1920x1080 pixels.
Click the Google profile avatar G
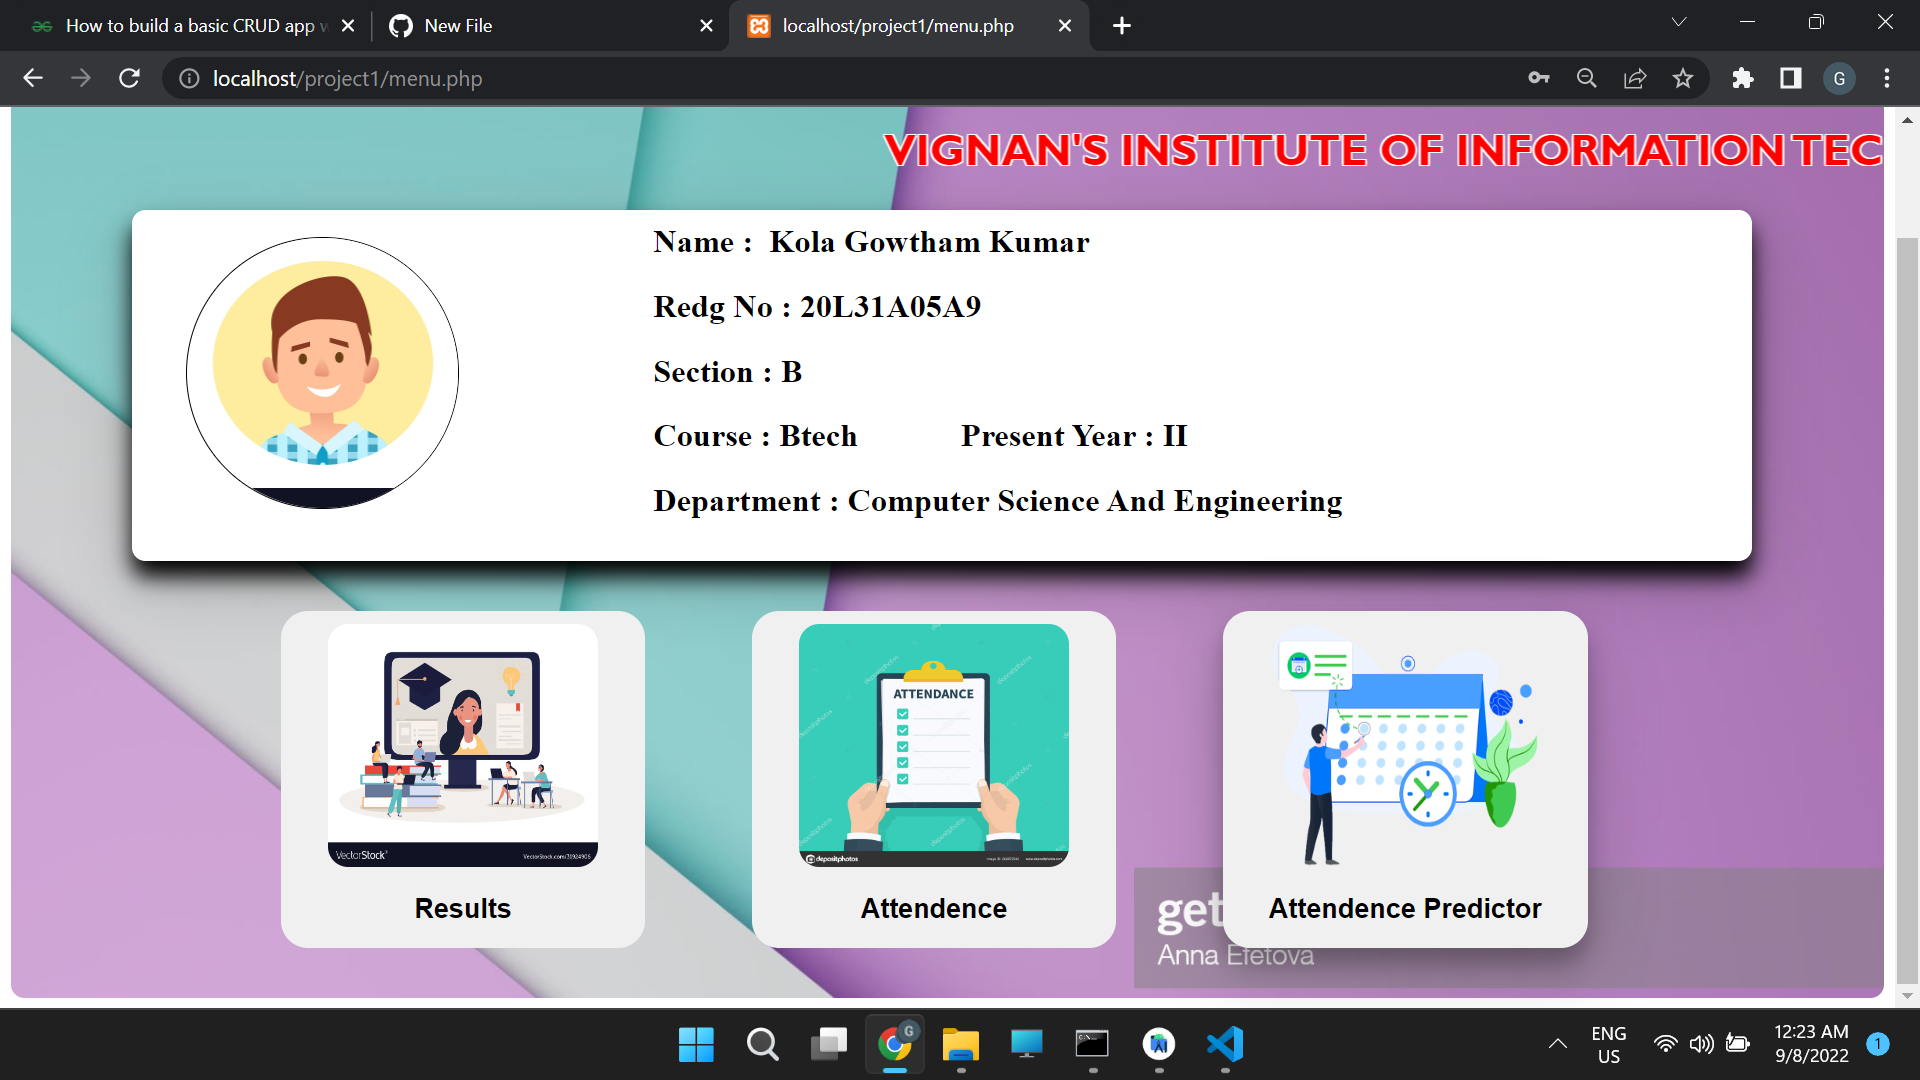click(1839, 78)
